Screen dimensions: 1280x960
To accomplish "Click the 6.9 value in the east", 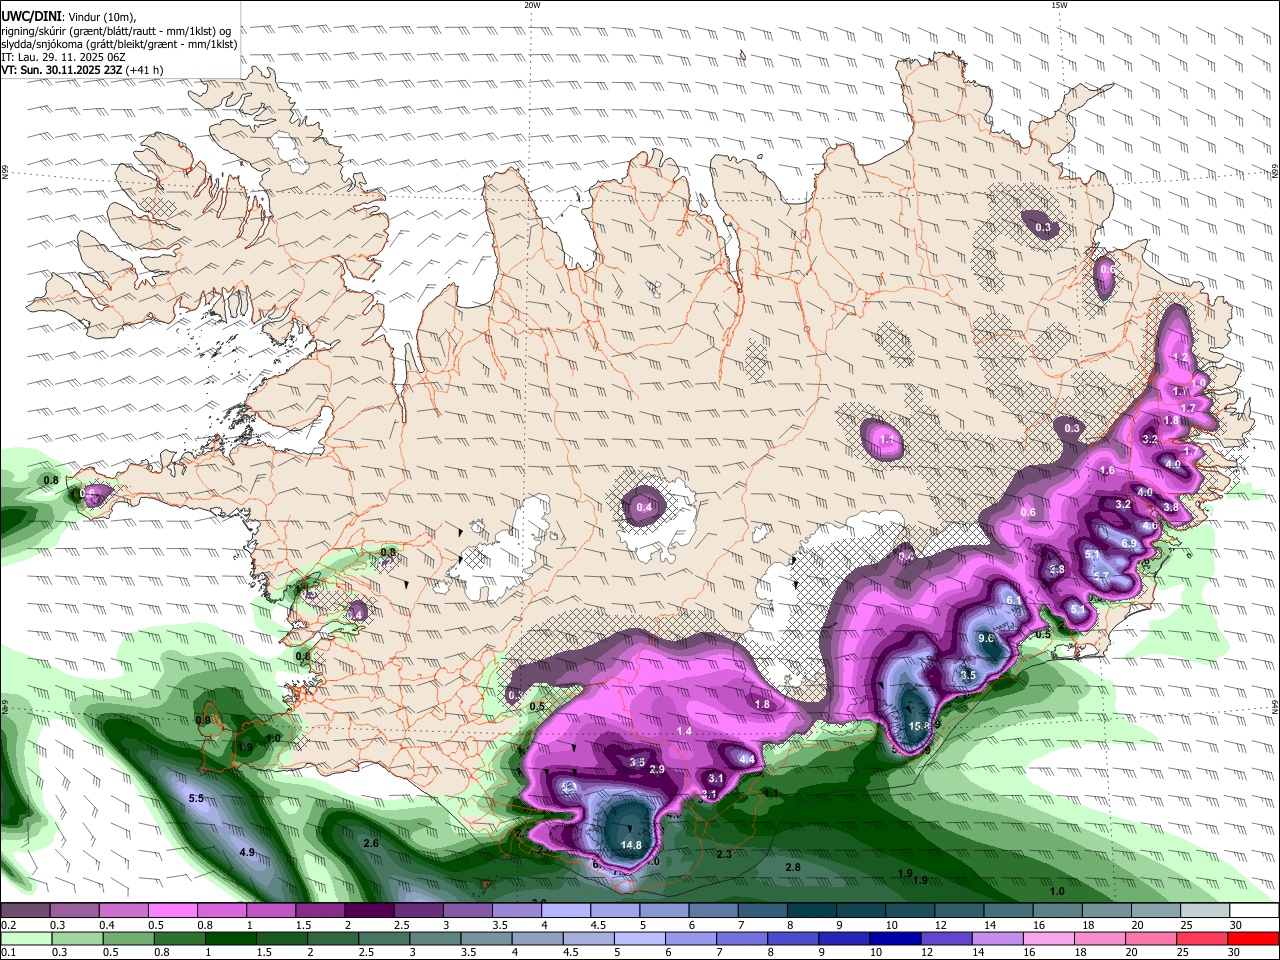I will click(1130, 543).
